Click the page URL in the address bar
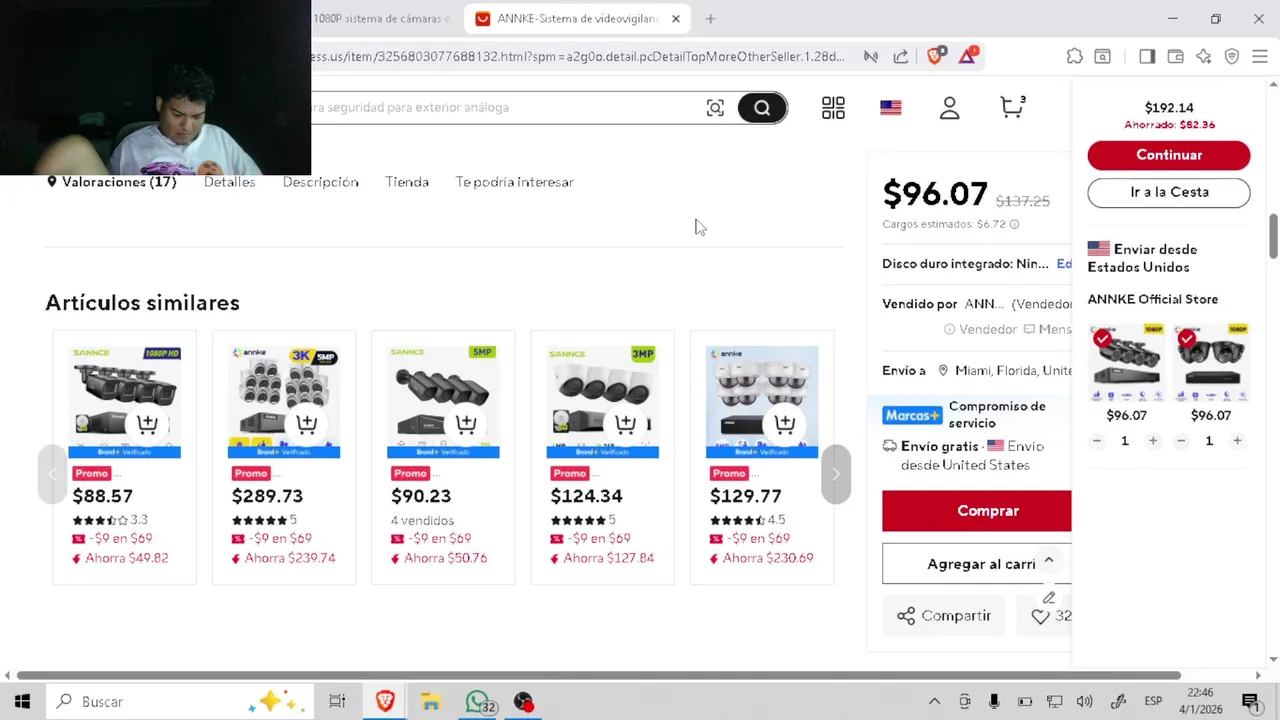This screenshot has height=720, width=1280. [578, 57]
